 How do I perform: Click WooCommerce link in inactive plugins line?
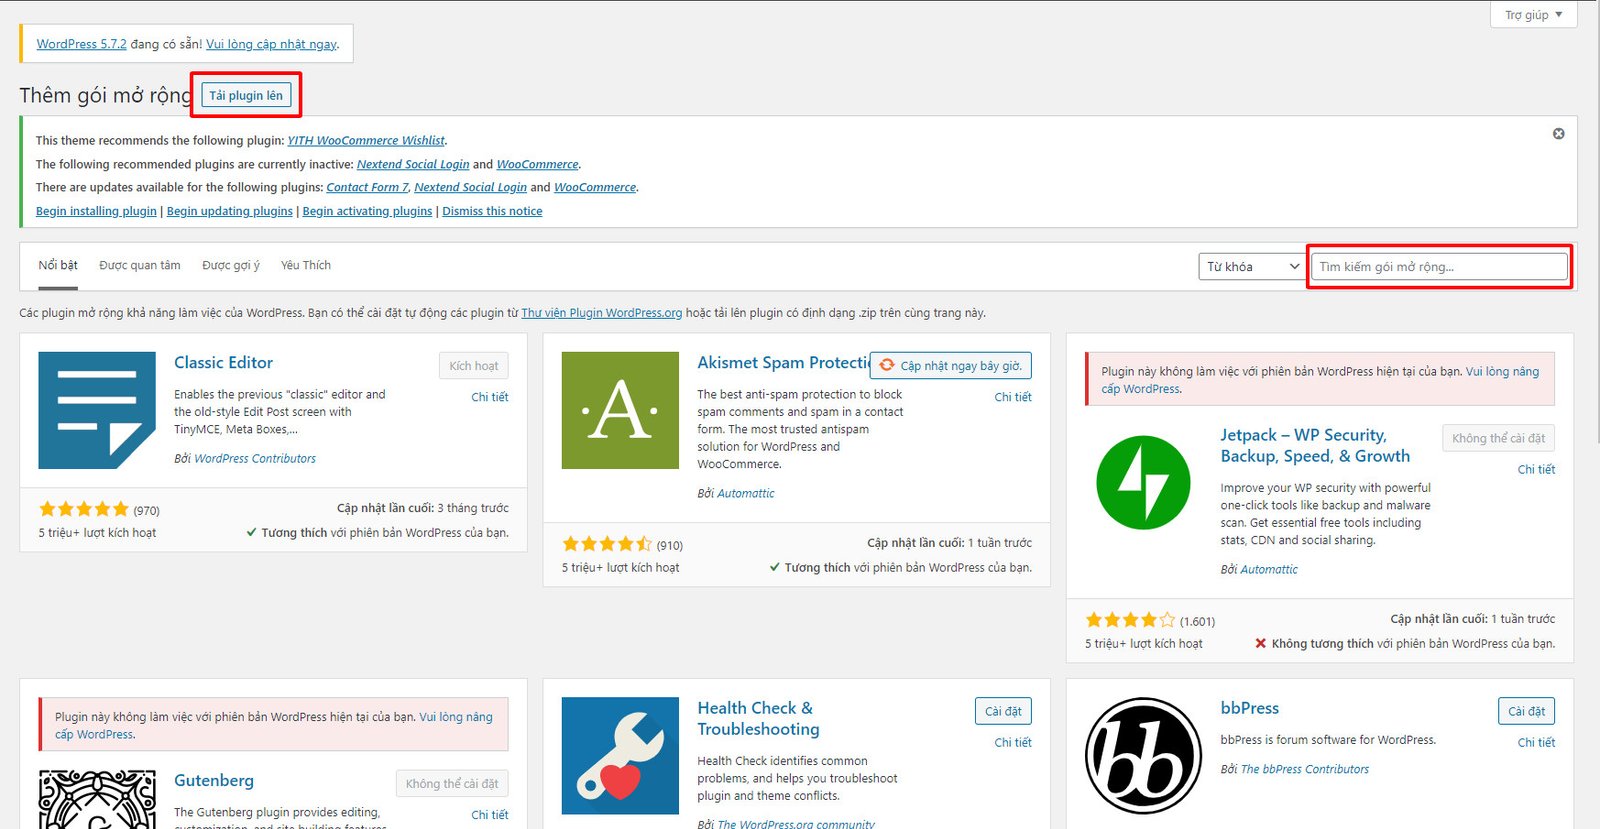click(x=537, y=164)
